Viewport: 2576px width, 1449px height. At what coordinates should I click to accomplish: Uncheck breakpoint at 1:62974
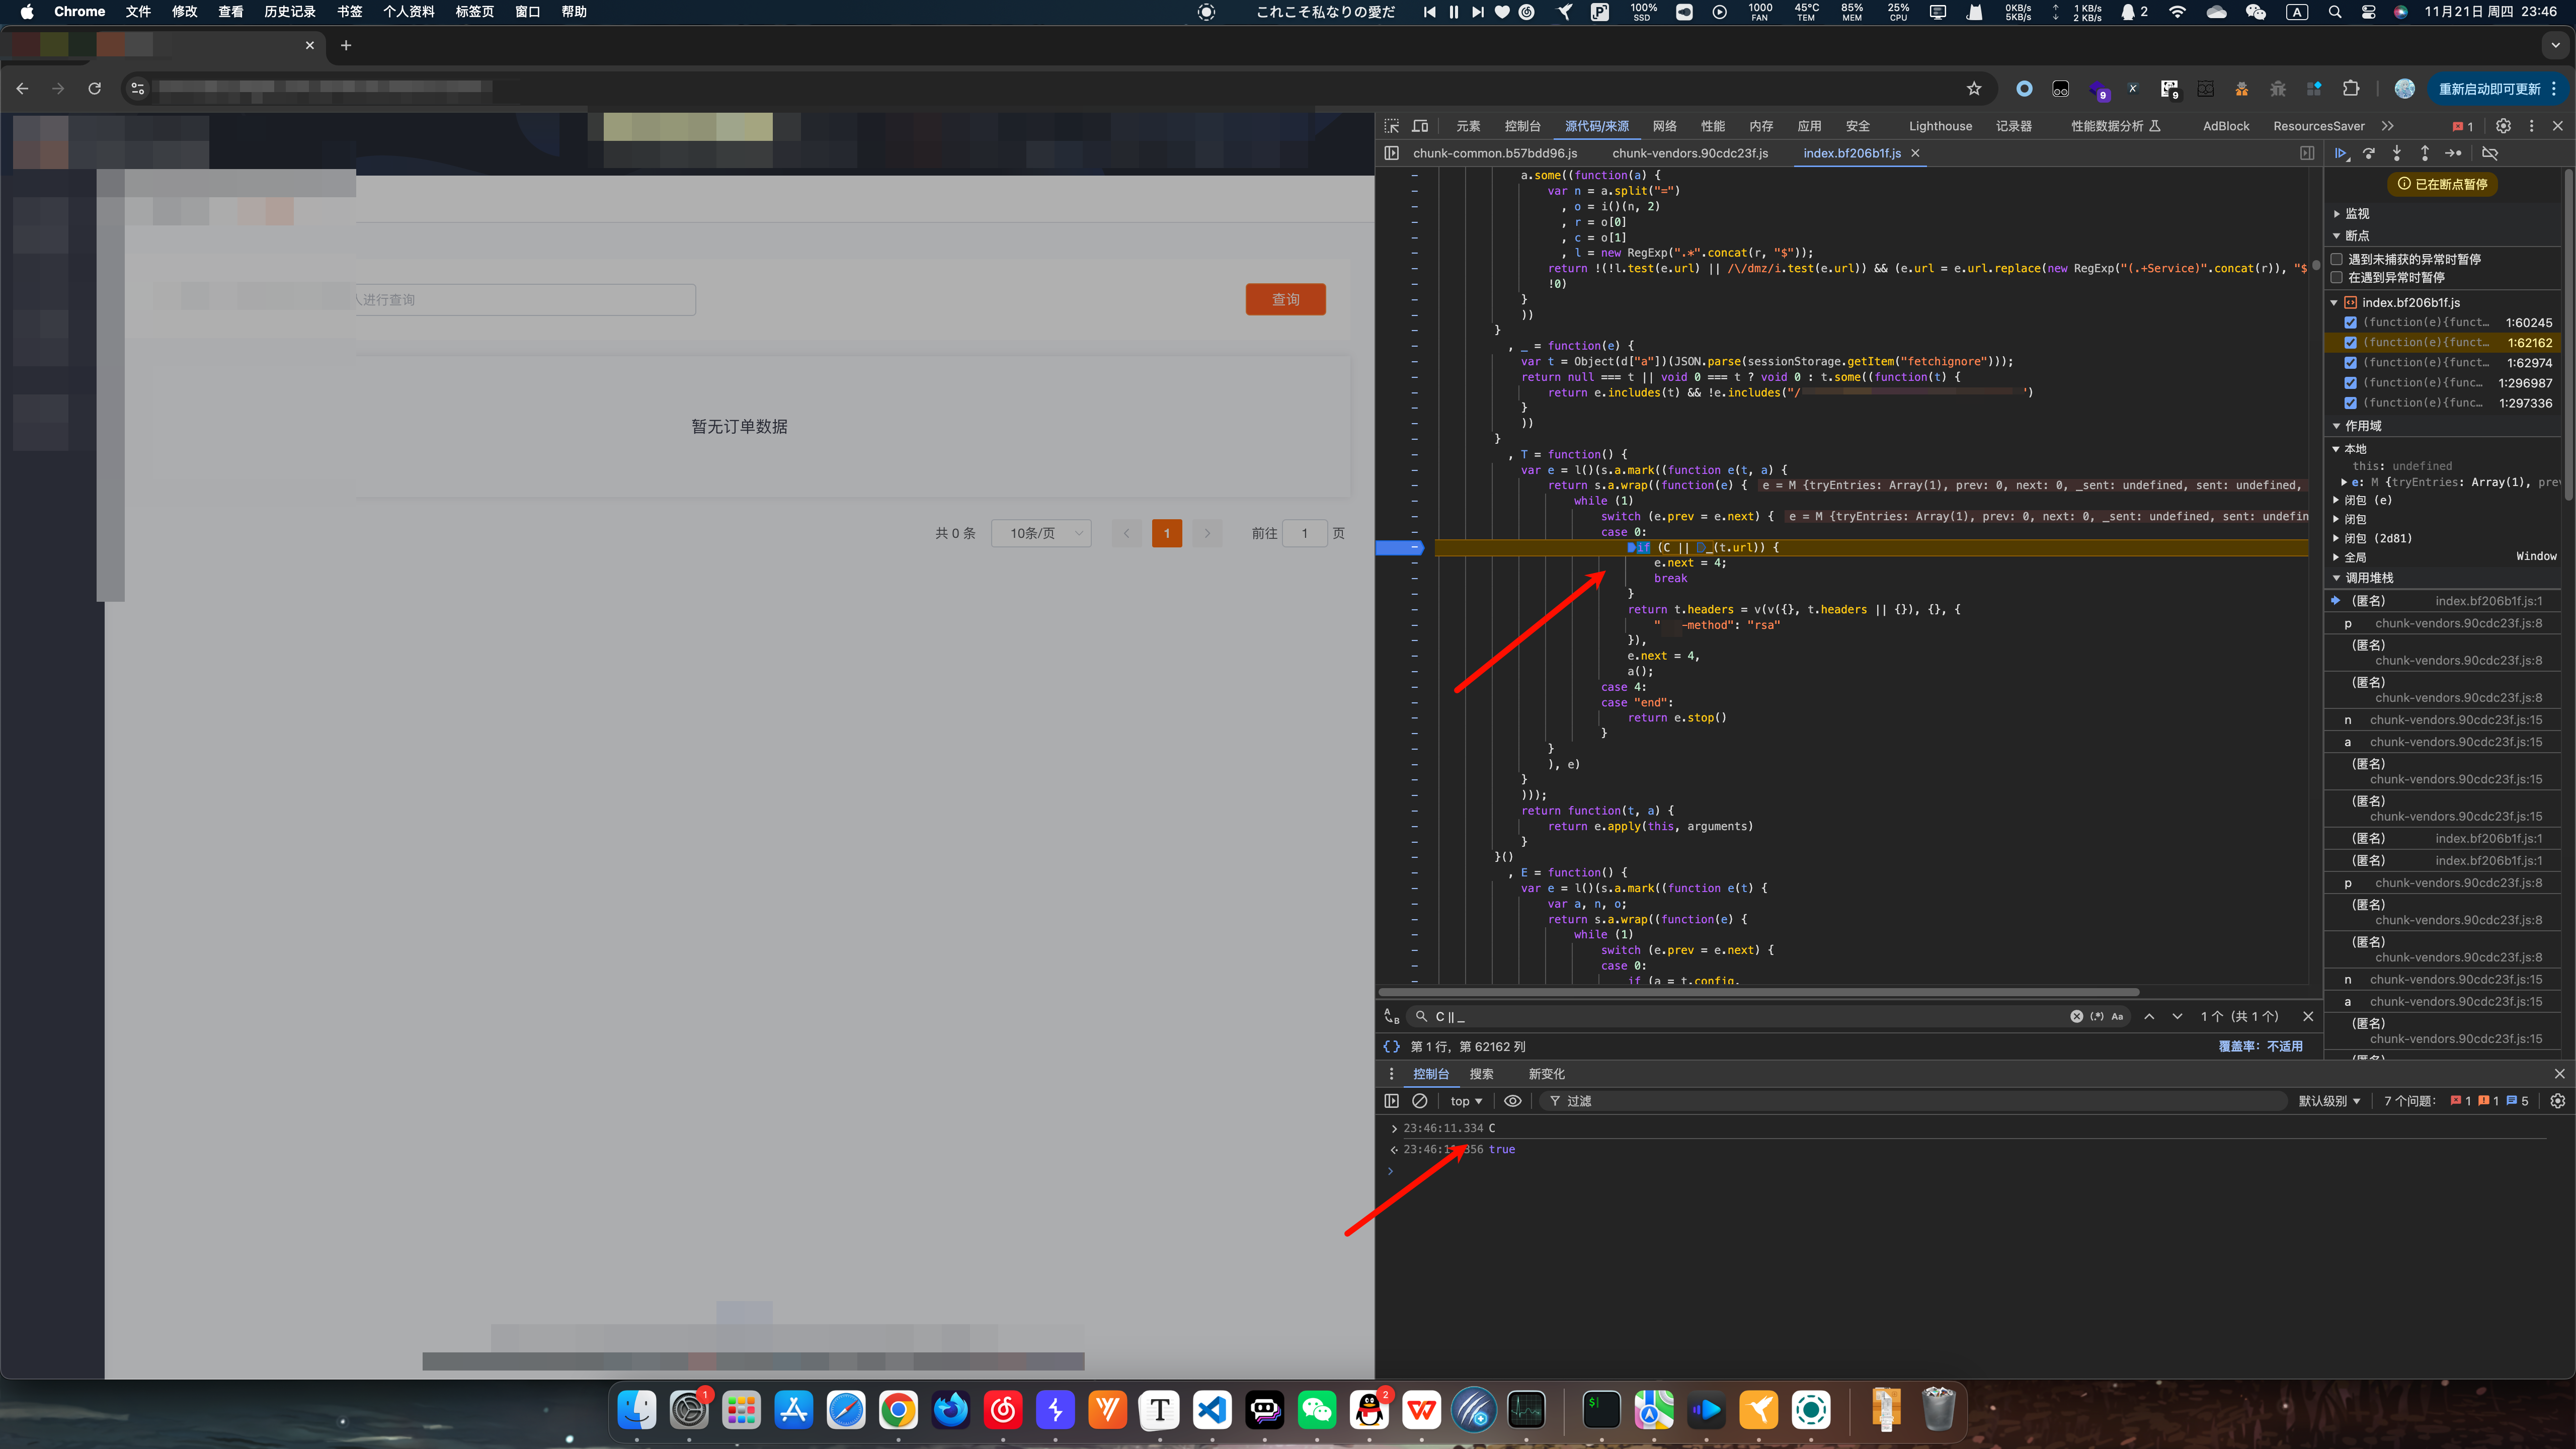pyautogui.click(x=2351, y=362)
